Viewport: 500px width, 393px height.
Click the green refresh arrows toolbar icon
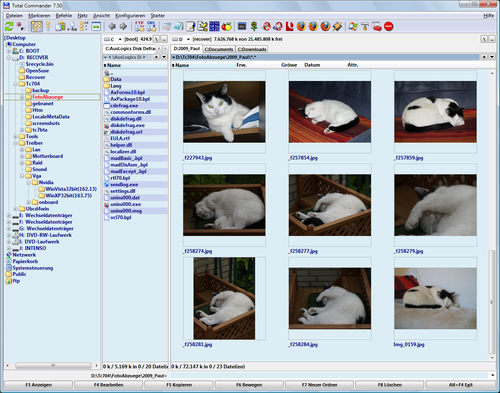click(9, 26)
